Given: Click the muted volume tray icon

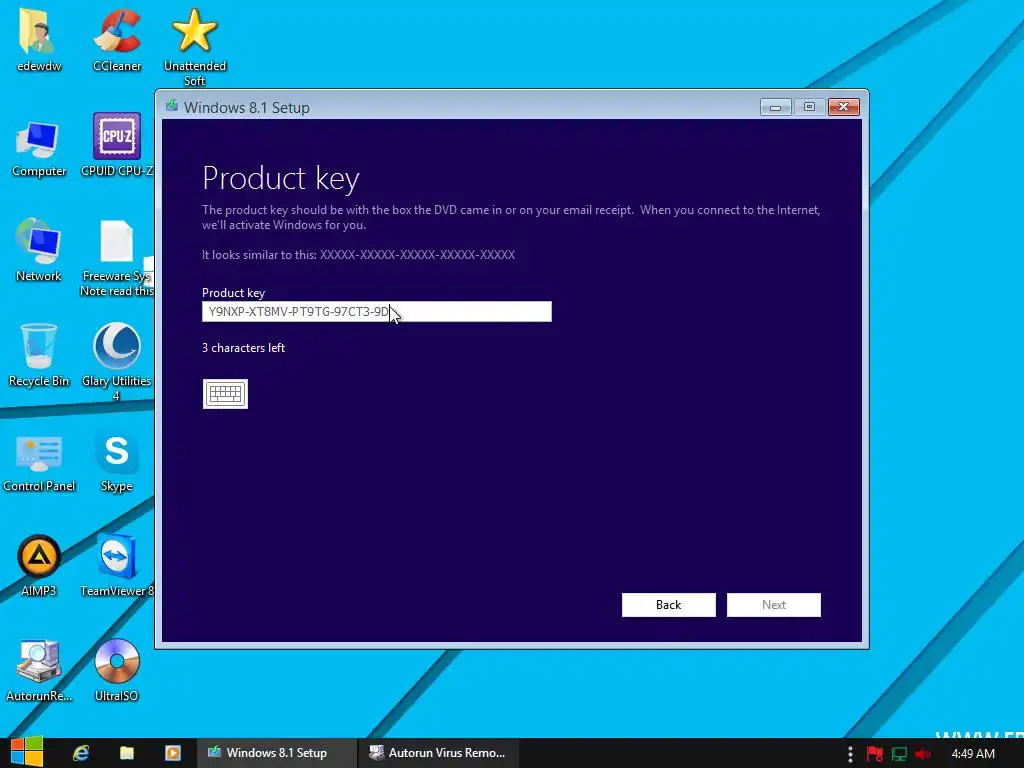Looking at the screenshot, I should [923, 754].
